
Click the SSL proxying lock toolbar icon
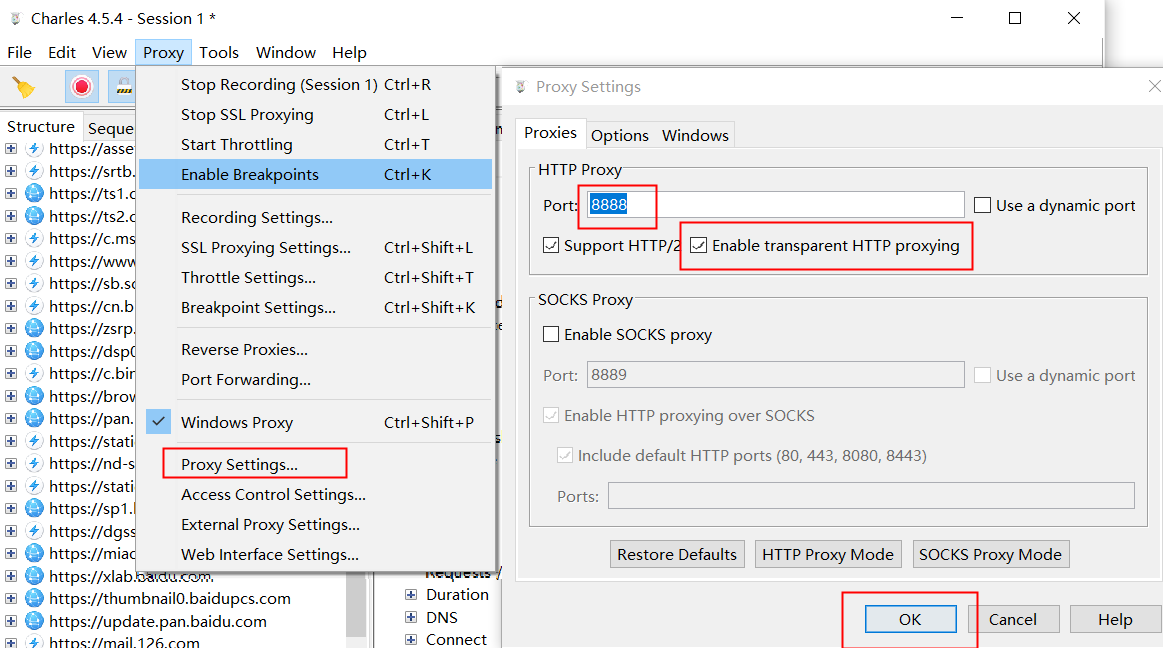point(123,87)
